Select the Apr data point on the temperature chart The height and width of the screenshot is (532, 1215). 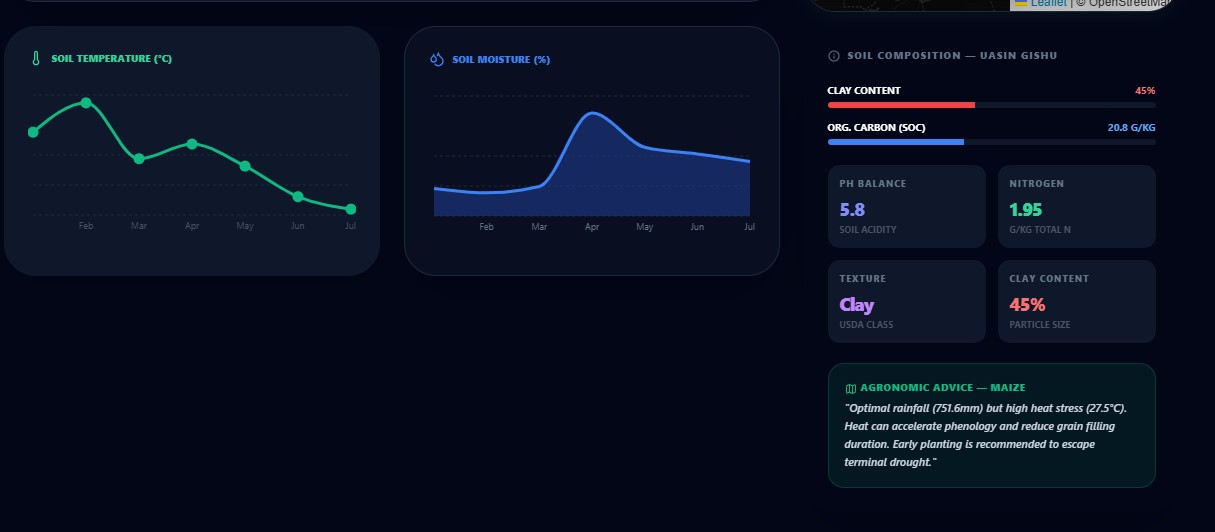[192, 144]
